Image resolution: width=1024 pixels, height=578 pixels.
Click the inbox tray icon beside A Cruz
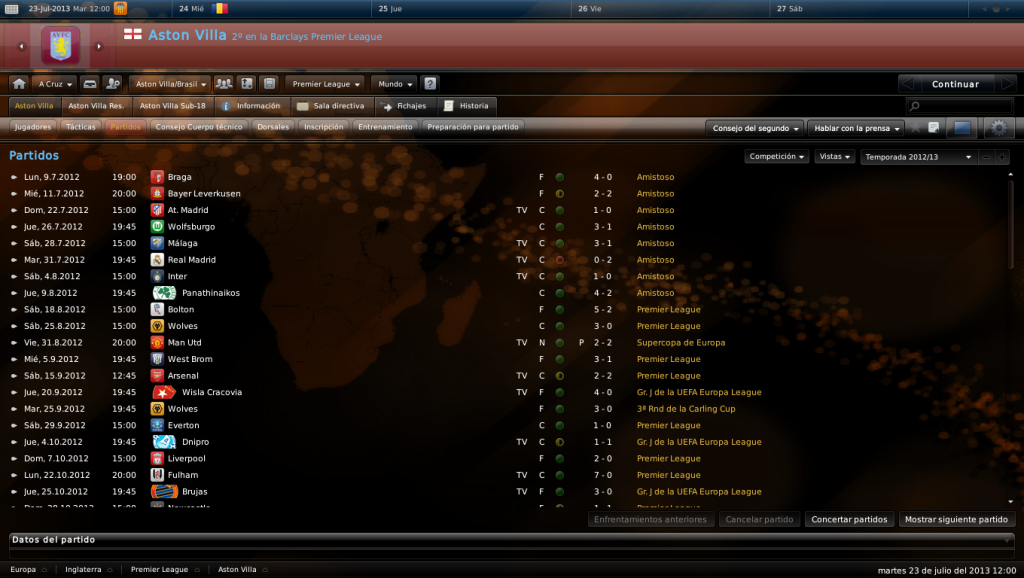coord(90,84)
